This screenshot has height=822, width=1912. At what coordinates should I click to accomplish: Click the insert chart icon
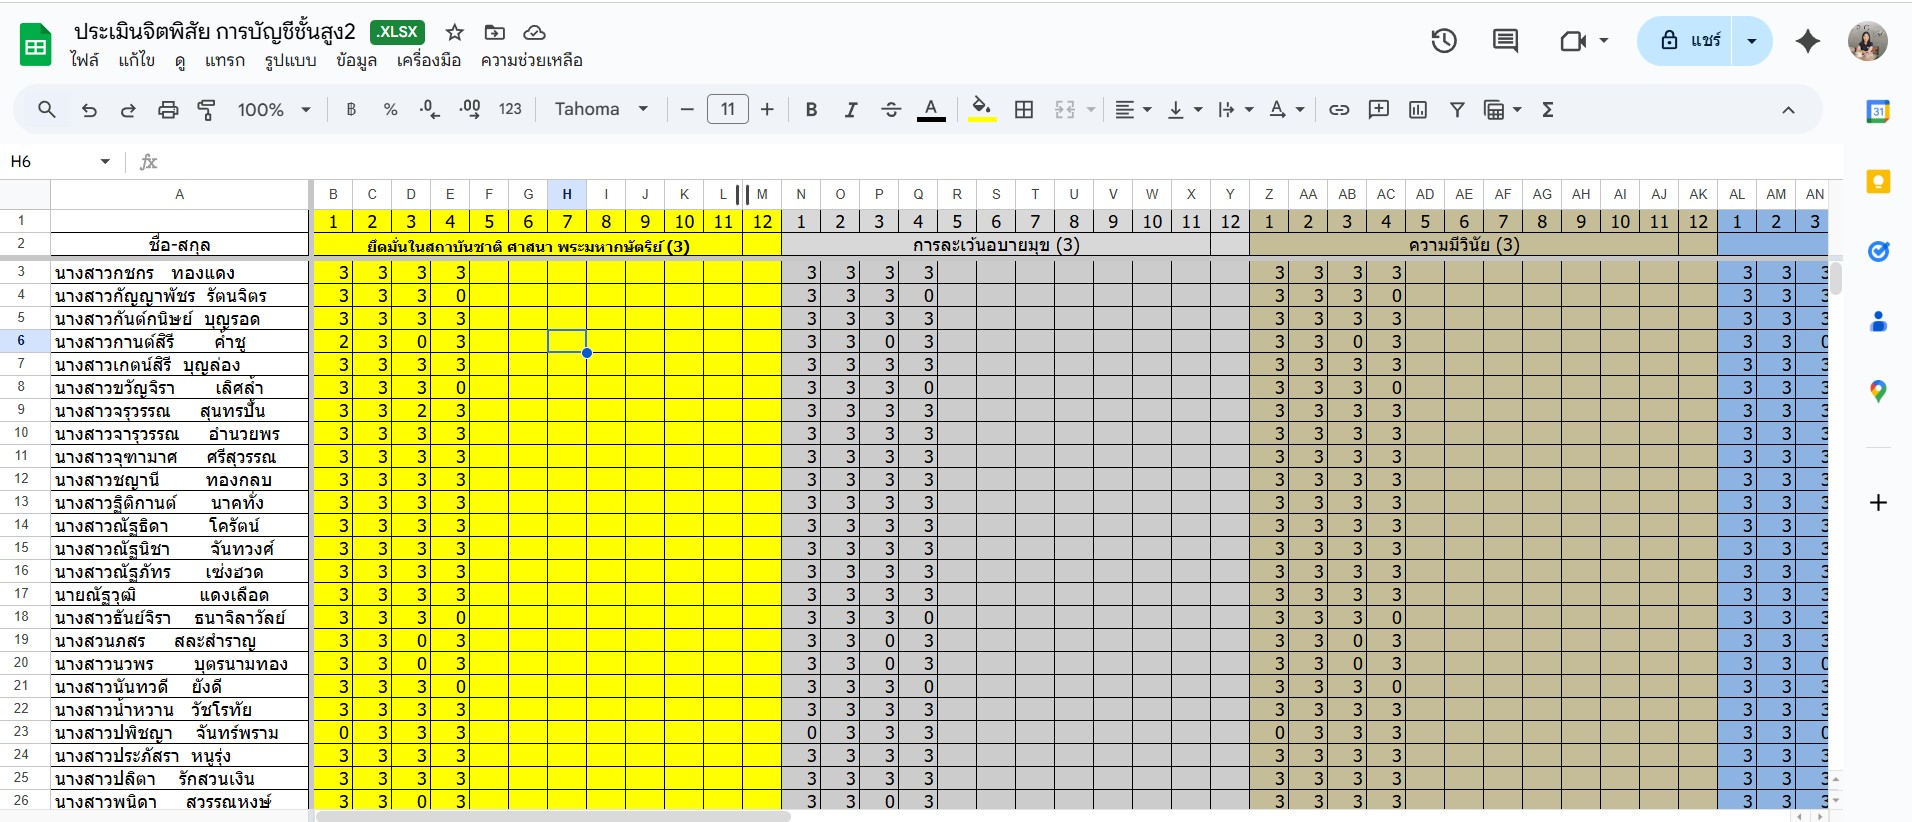(x=1417, y=110)
